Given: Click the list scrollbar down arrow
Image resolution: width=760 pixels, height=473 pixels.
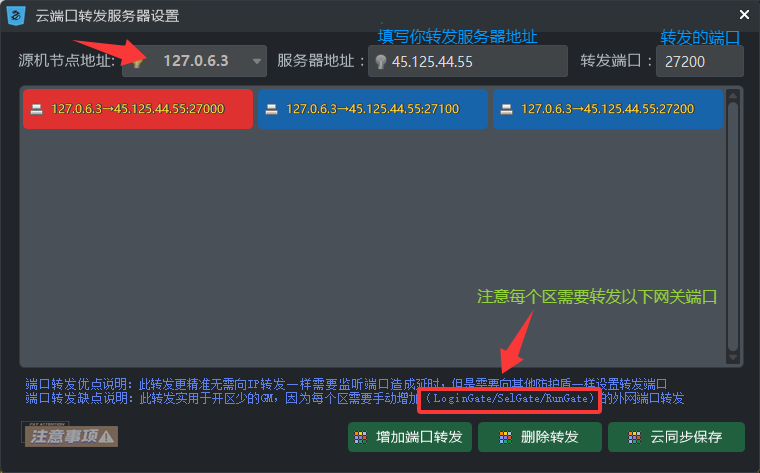Looking at the screenshot, I should click(x=733, y=357).
